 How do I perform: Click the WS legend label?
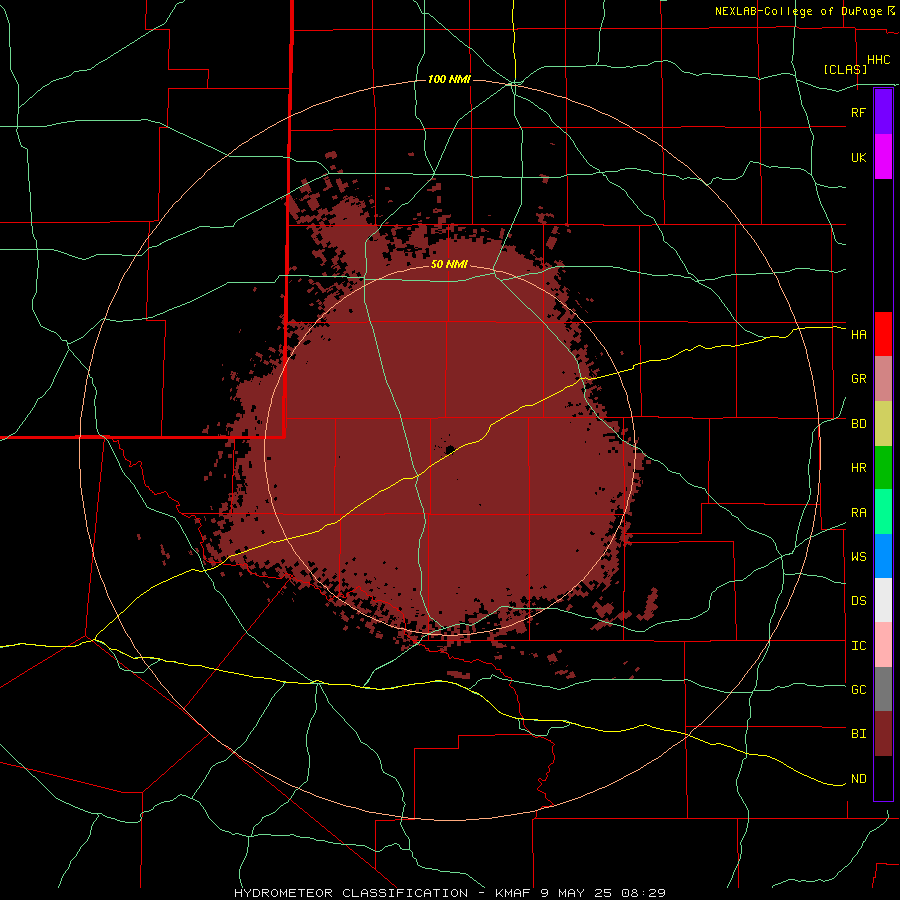pyautogui.click(x=858, y=556)
